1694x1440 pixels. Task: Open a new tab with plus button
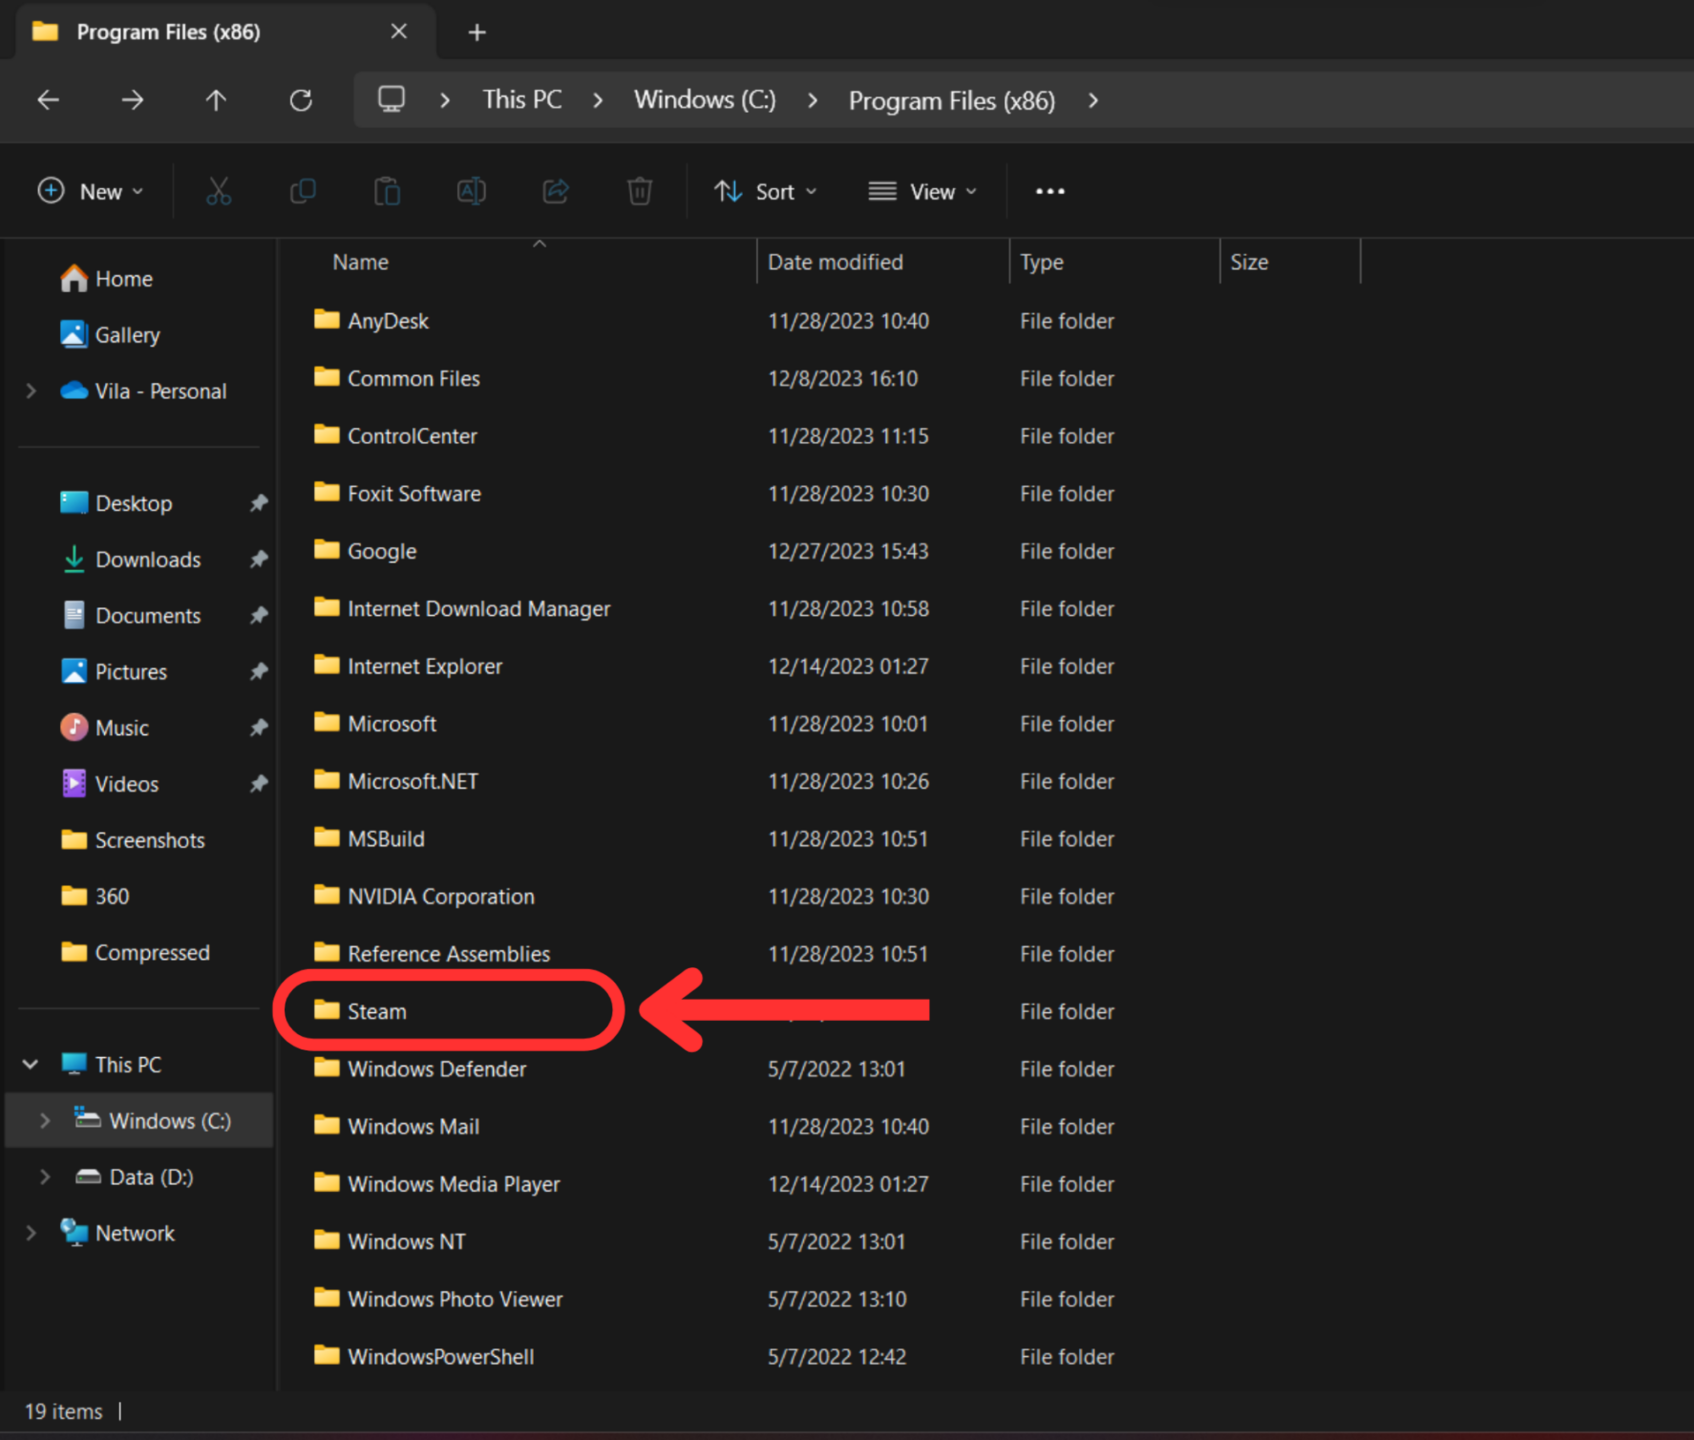click(477, 33)
